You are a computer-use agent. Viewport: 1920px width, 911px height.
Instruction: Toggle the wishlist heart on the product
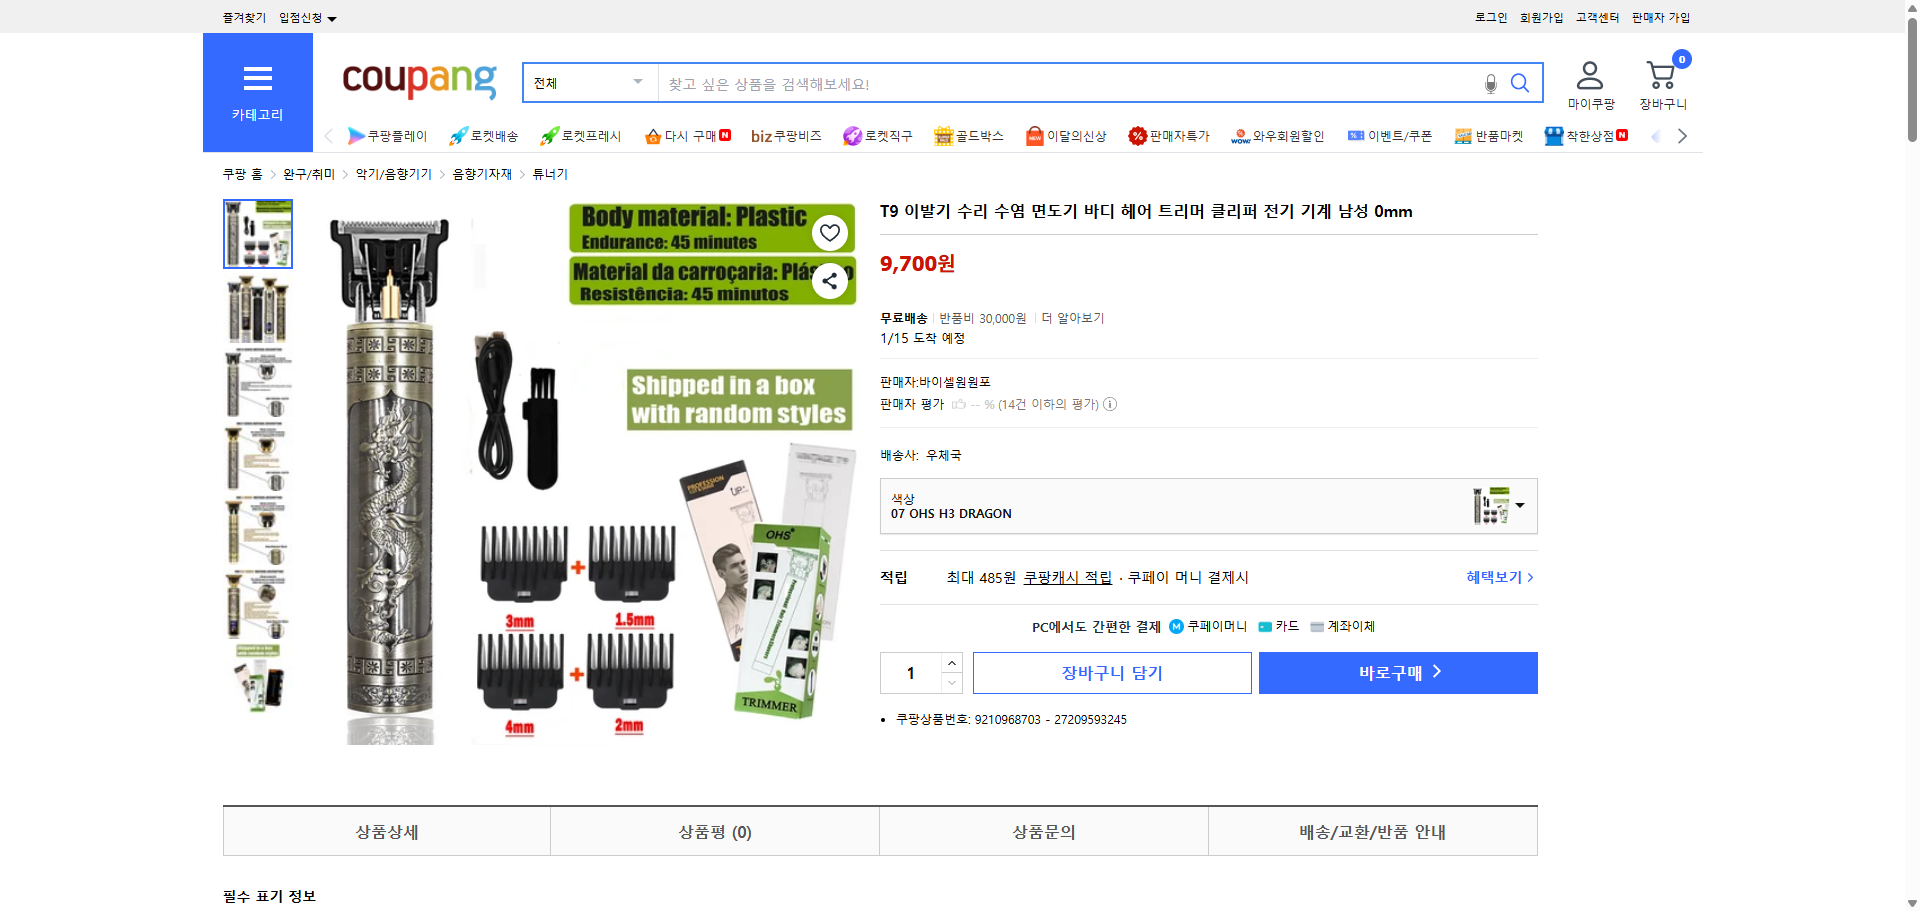pos(829,232)
